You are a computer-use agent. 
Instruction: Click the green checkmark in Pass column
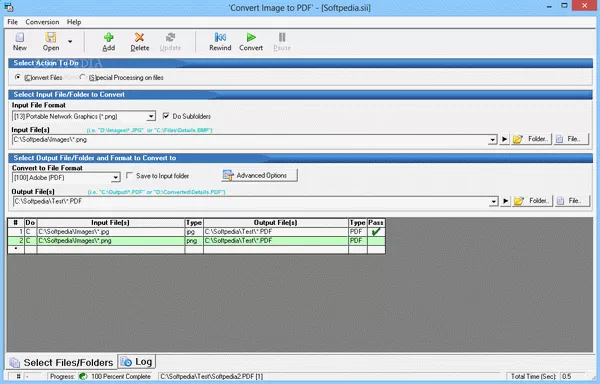click(x=376, y=232)
